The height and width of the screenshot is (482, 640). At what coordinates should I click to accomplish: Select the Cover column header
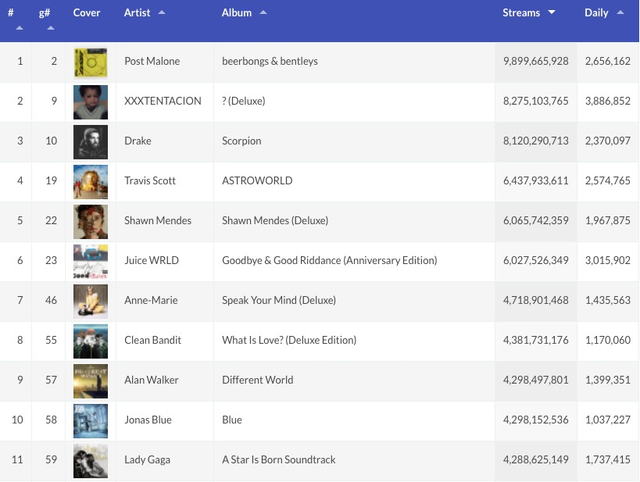coord(87,13)
